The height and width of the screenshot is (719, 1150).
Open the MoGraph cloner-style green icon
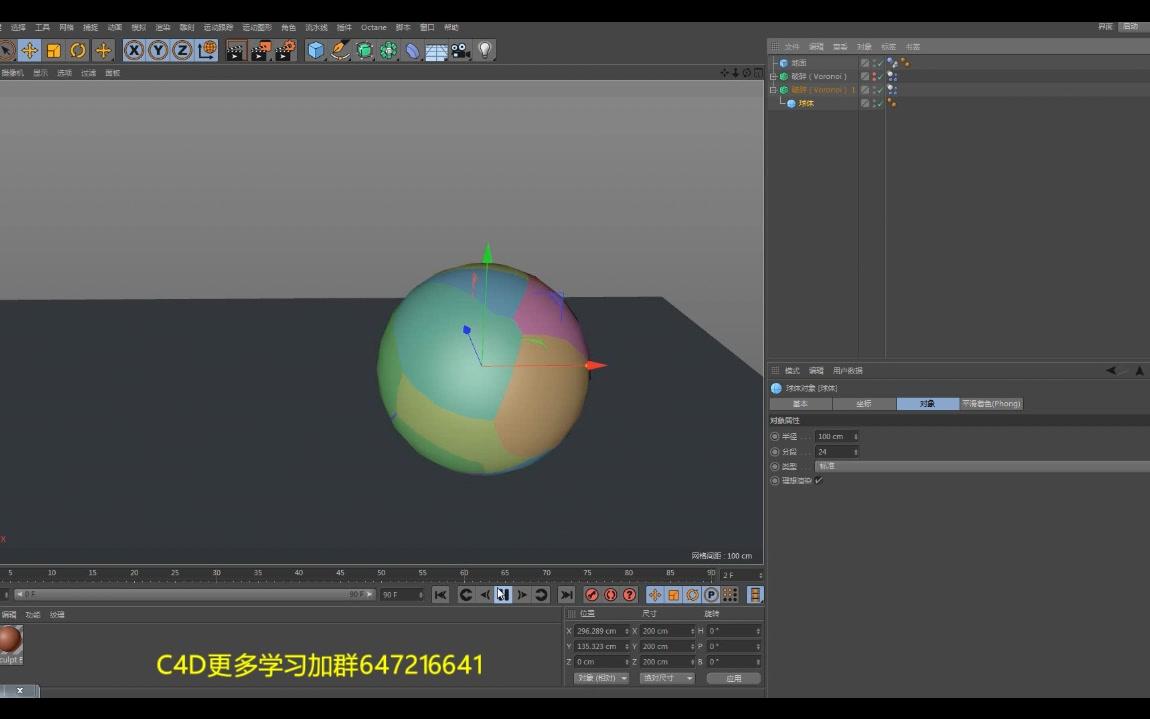[x=389, y=50]
